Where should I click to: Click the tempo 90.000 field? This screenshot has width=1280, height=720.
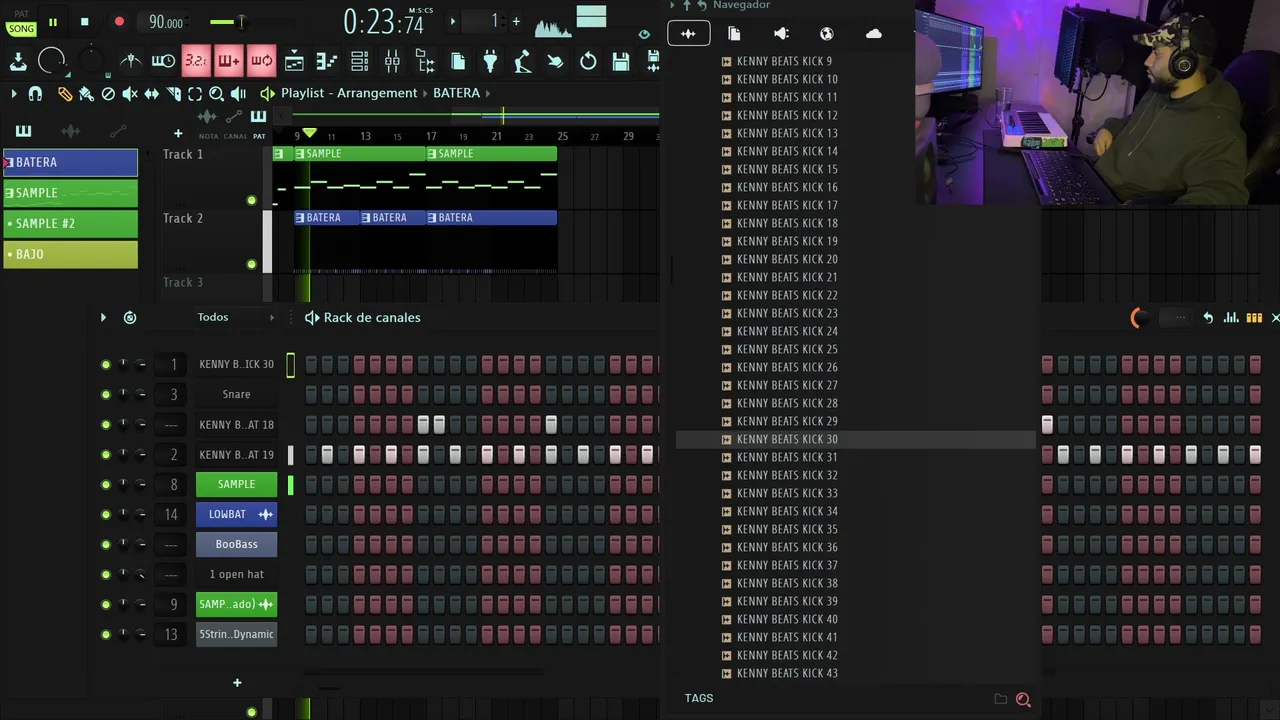[x=166, y=22]
